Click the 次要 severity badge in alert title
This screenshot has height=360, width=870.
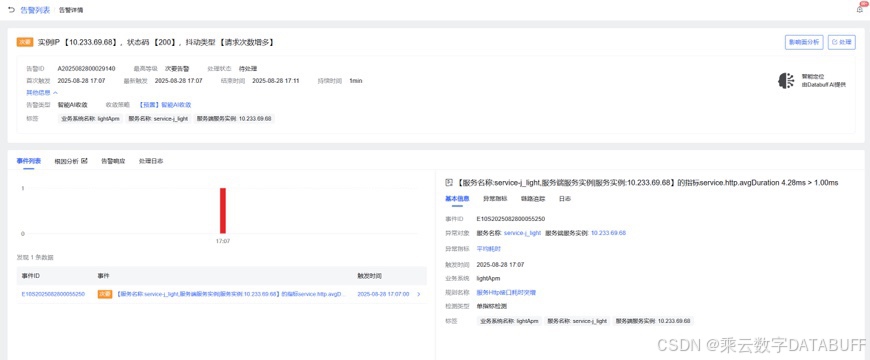pyautogui.click(x=26, y=42)
